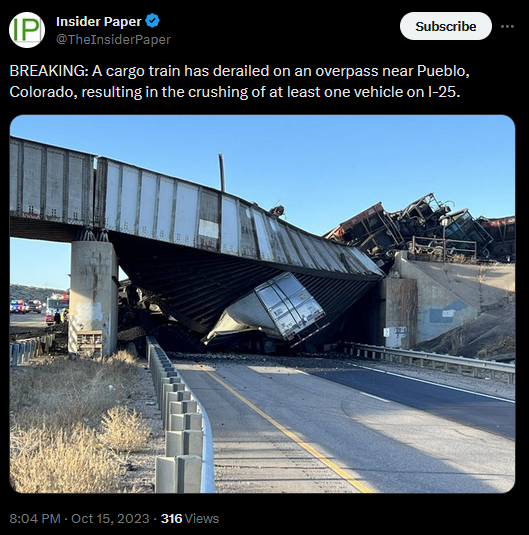Viewport: 529px width, 535px height.
Task: Click the blue verified checkmark badge
Action: click(x=153, y=21)
